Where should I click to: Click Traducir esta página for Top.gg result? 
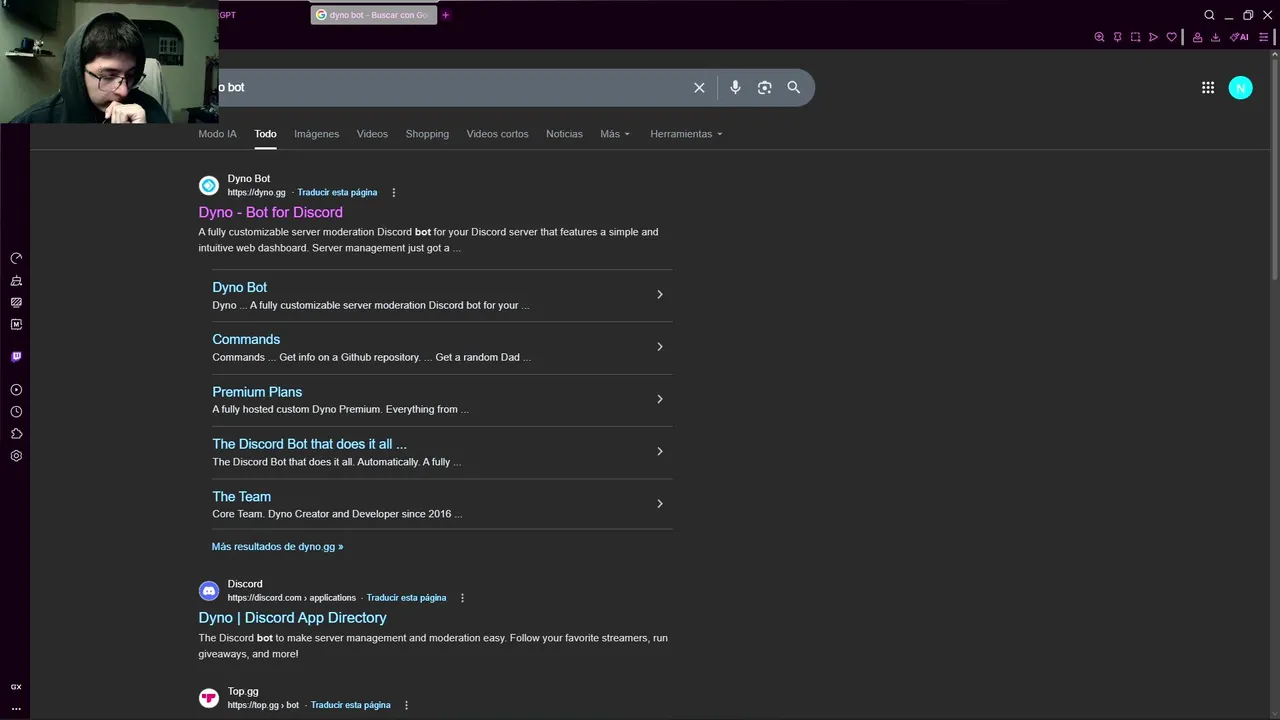tap(350, 705)
